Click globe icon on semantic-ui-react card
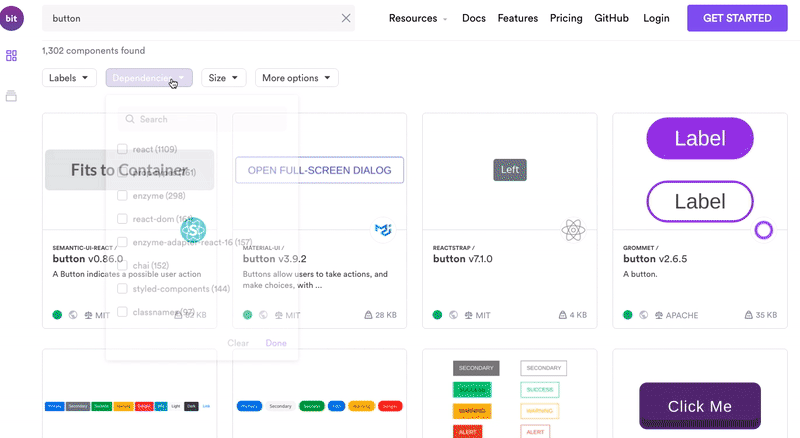The height and width of the screenshot is (438, 800). point(73,315)
